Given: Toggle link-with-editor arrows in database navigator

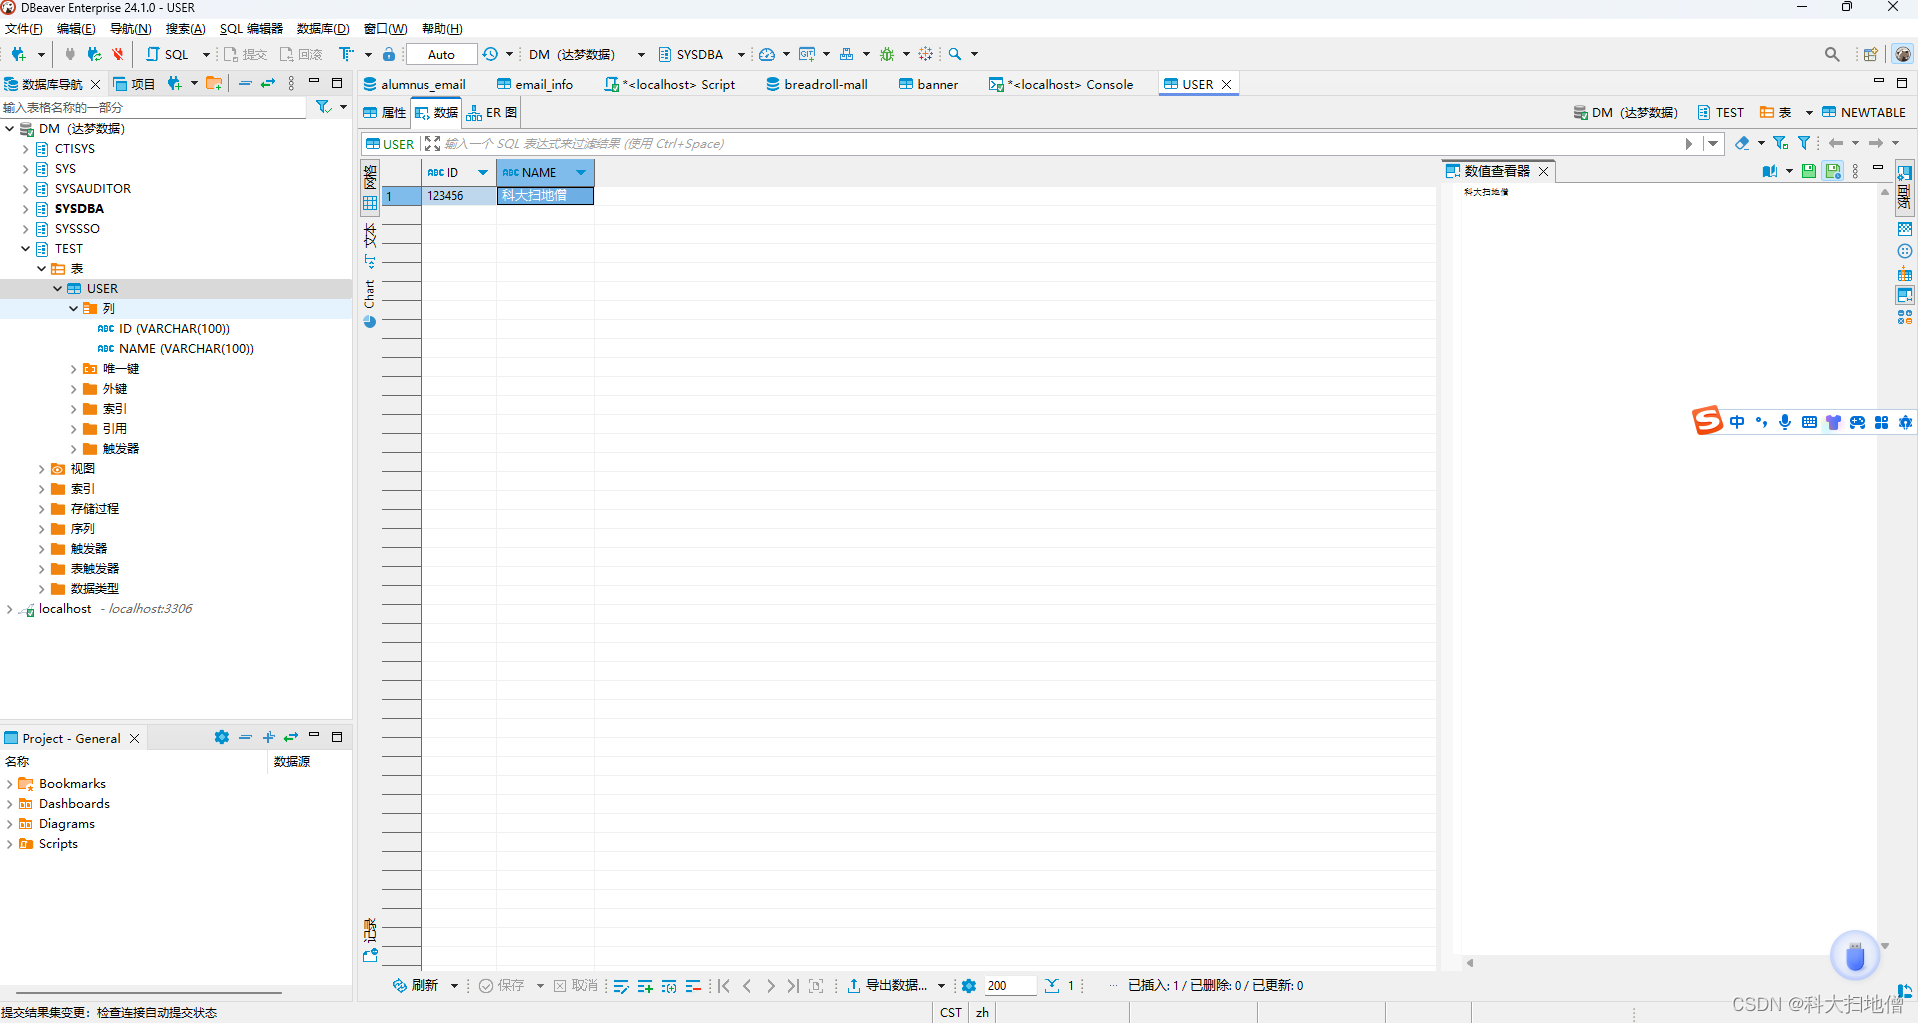Looking at the screenshot, I should coord(268,84).
